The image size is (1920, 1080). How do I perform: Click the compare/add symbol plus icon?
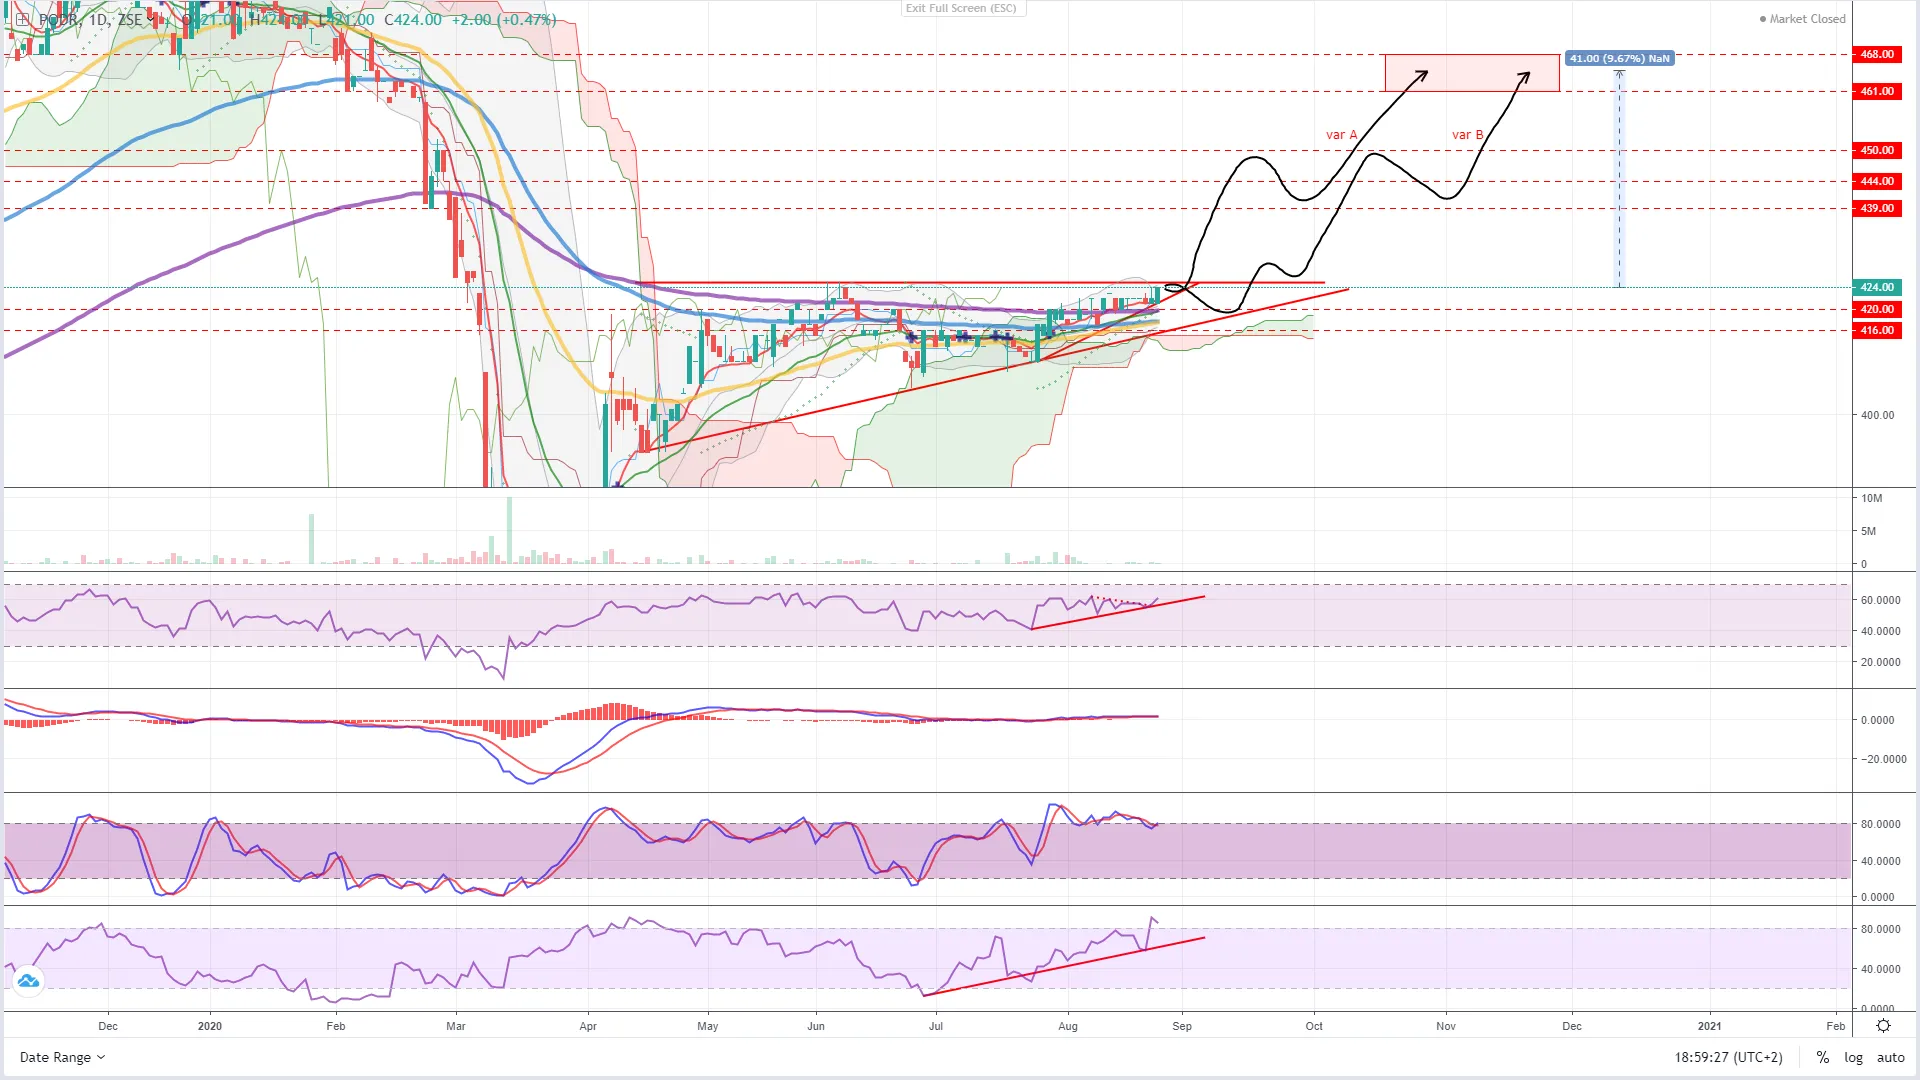[22, 19]
